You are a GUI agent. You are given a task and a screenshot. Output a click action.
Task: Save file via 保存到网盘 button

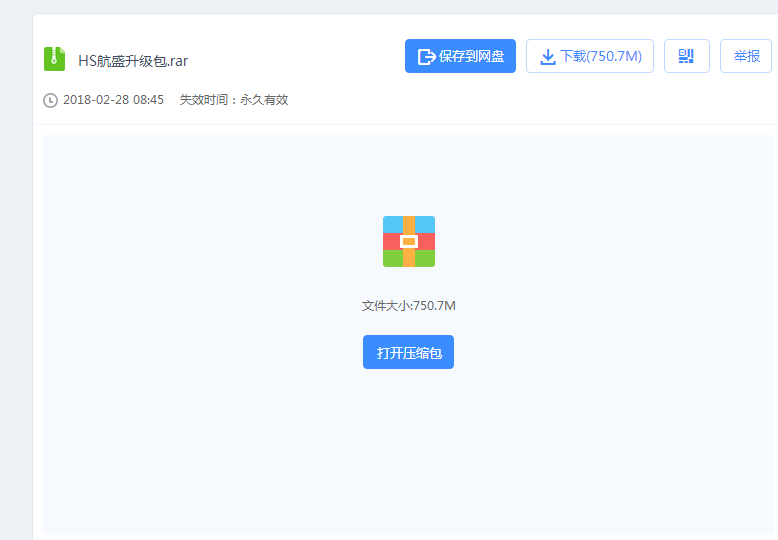coord(460,56)
